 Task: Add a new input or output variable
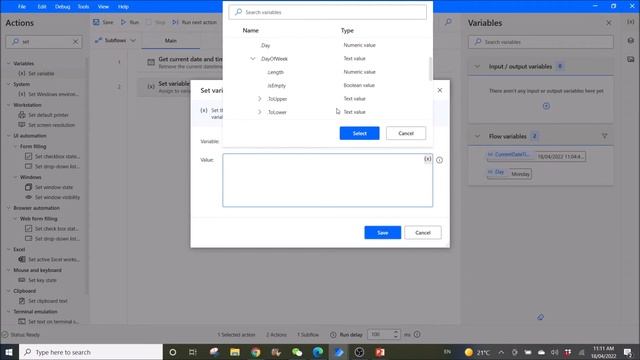pyautogui.click(x=546, y=106)
